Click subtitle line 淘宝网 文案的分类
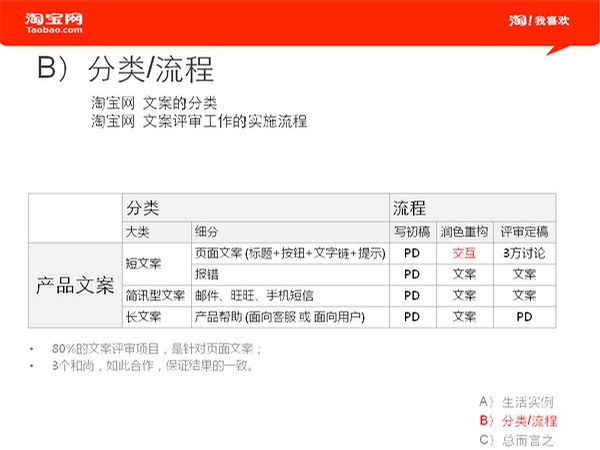Image resolution: width=600 pixels, height=450 pixels. click(154, 103)
